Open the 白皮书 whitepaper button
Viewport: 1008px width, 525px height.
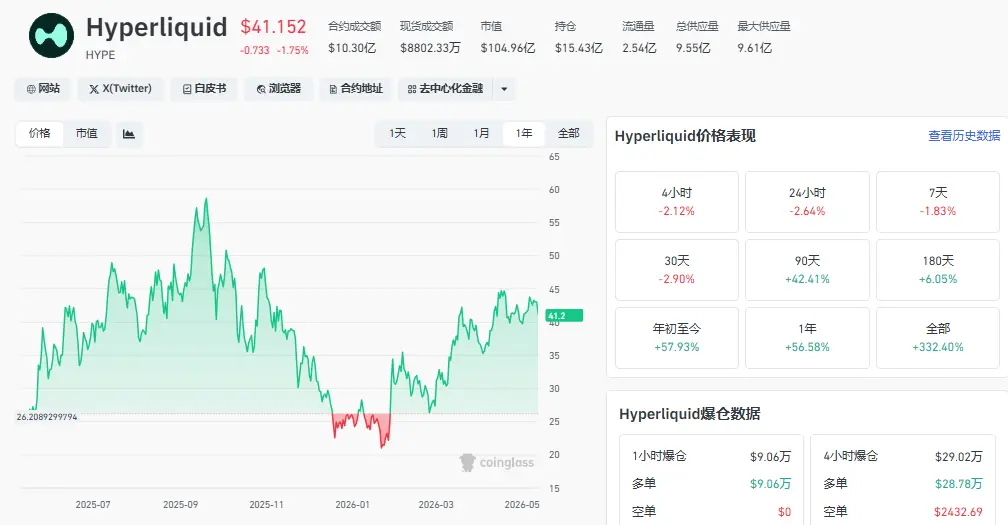click(x=204, y=89)
